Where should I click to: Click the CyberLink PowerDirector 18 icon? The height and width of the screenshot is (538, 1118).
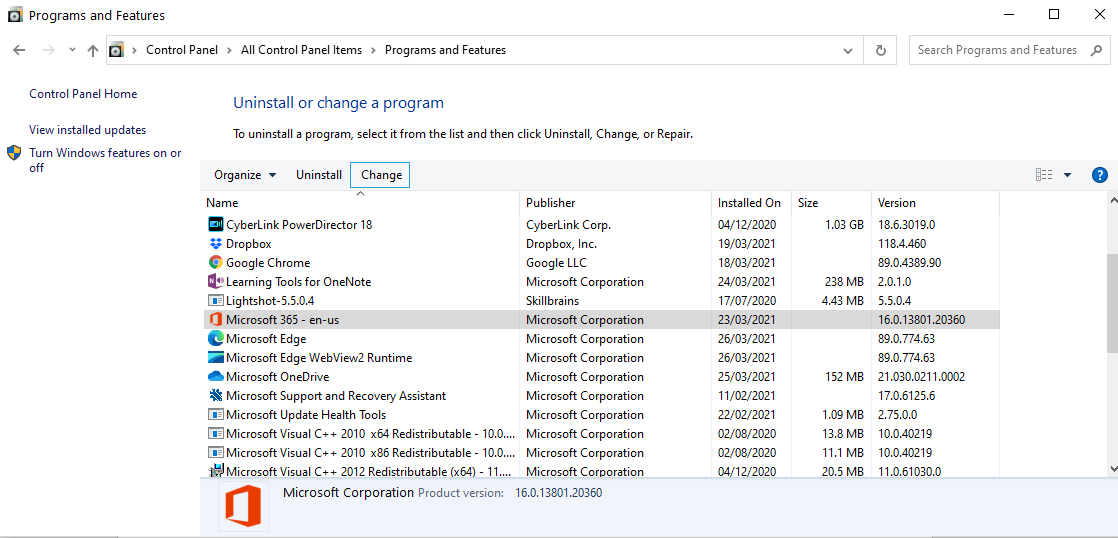(215, 224)
